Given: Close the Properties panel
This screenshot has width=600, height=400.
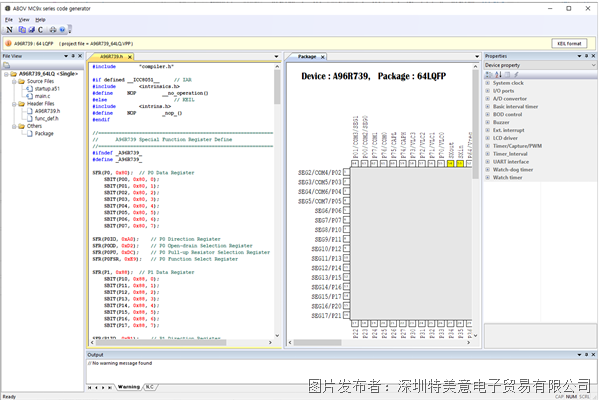Looking at the screenshot, I should pyautogui.click(x=593, y=56).
